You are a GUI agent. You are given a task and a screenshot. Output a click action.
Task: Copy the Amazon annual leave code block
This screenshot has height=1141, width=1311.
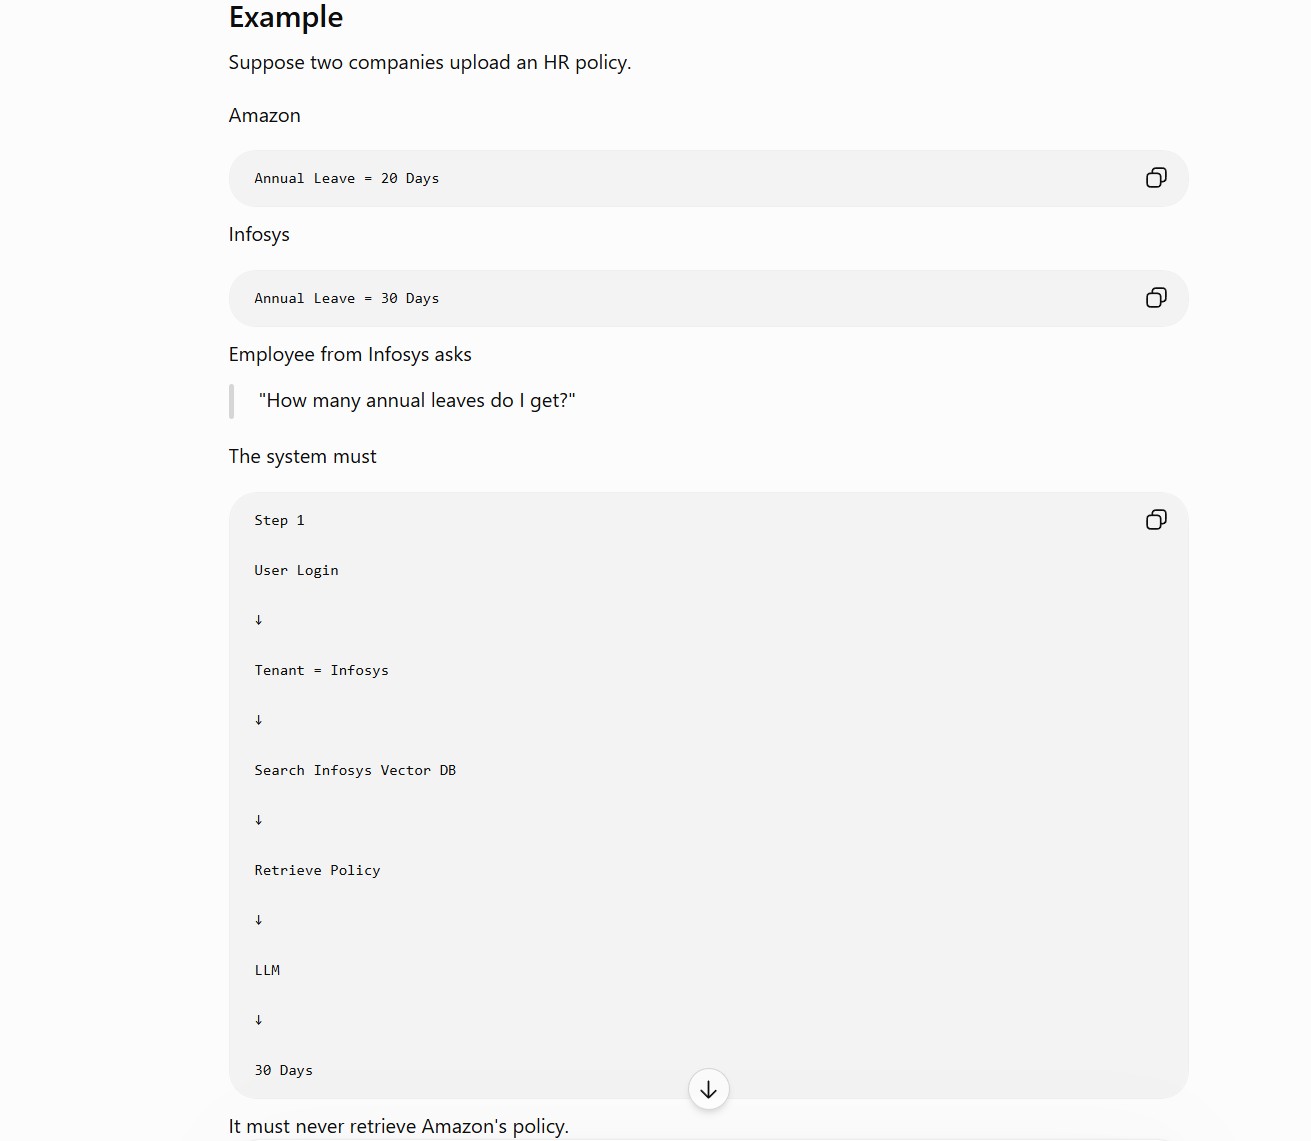pos(1156,178)
